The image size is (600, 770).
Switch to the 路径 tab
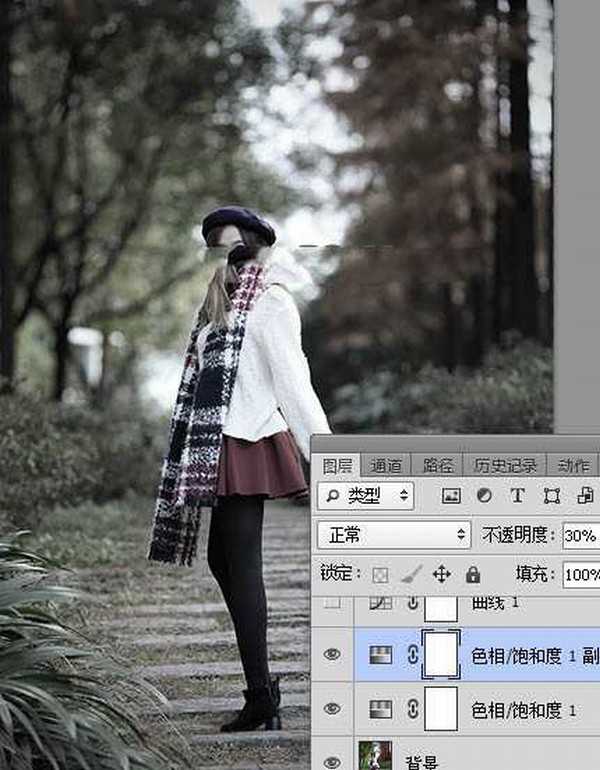point(438,465)
